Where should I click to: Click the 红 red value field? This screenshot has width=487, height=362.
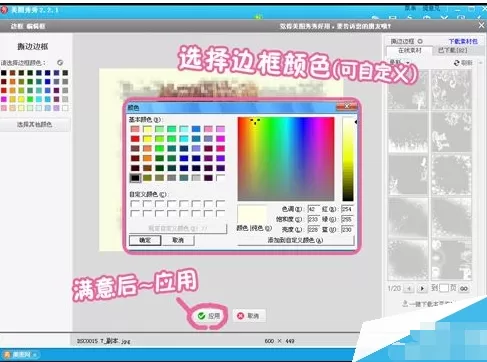coord(347,209)
